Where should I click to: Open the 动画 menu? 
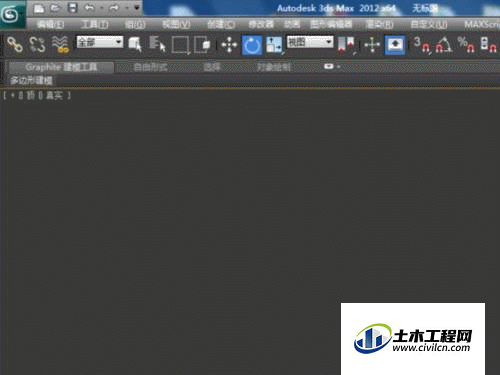(292, 24)
